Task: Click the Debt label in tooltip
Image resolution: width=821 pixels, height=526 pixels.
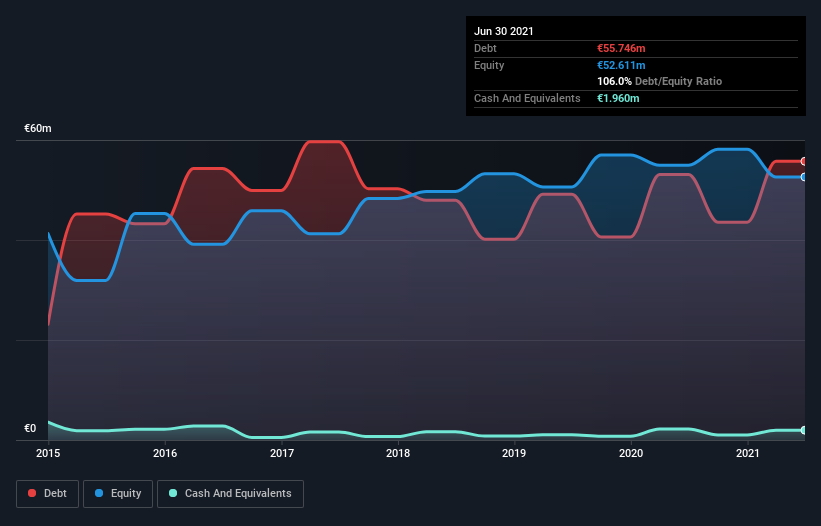Action: click(485, 48)
